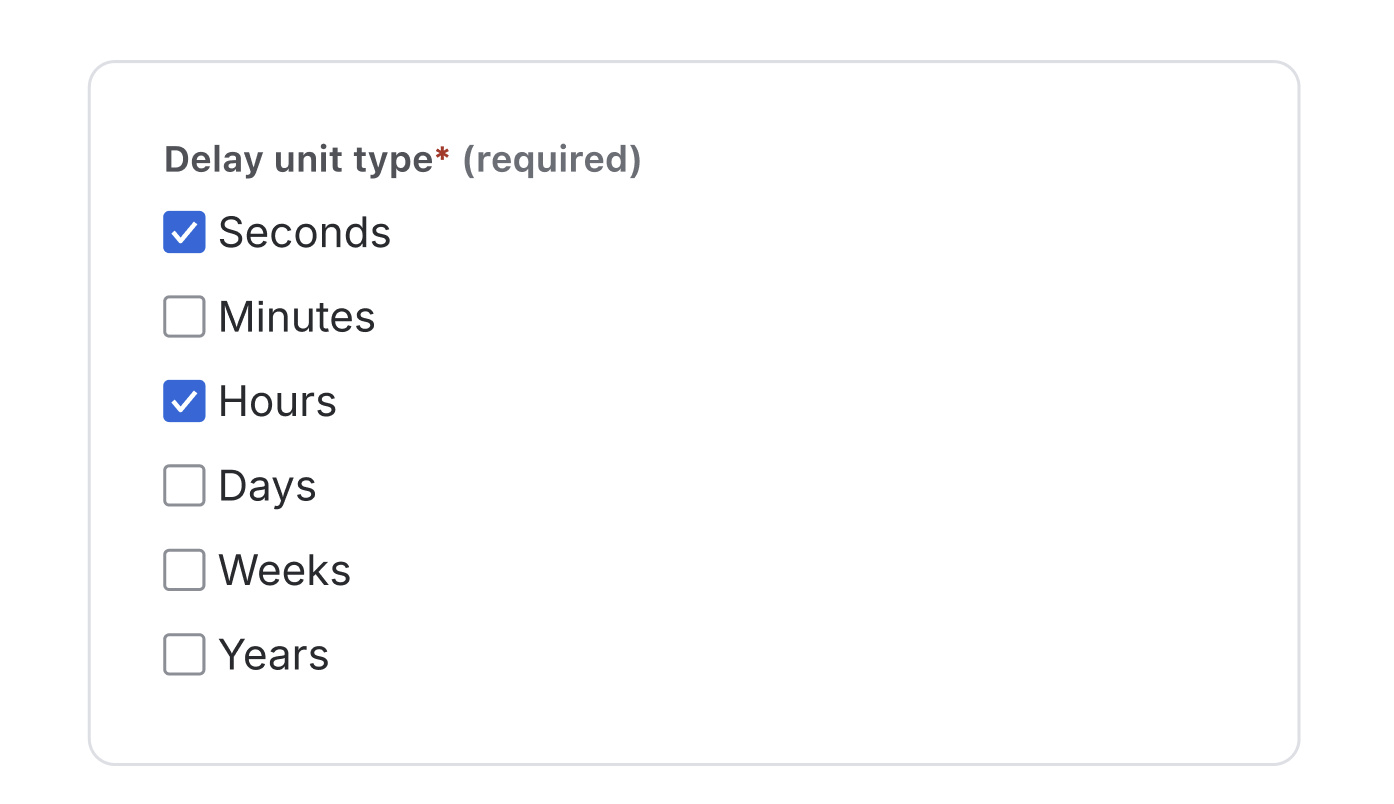Screen dimensions: 1394x804
Task: Click the Hours label text
Action: 277,401
